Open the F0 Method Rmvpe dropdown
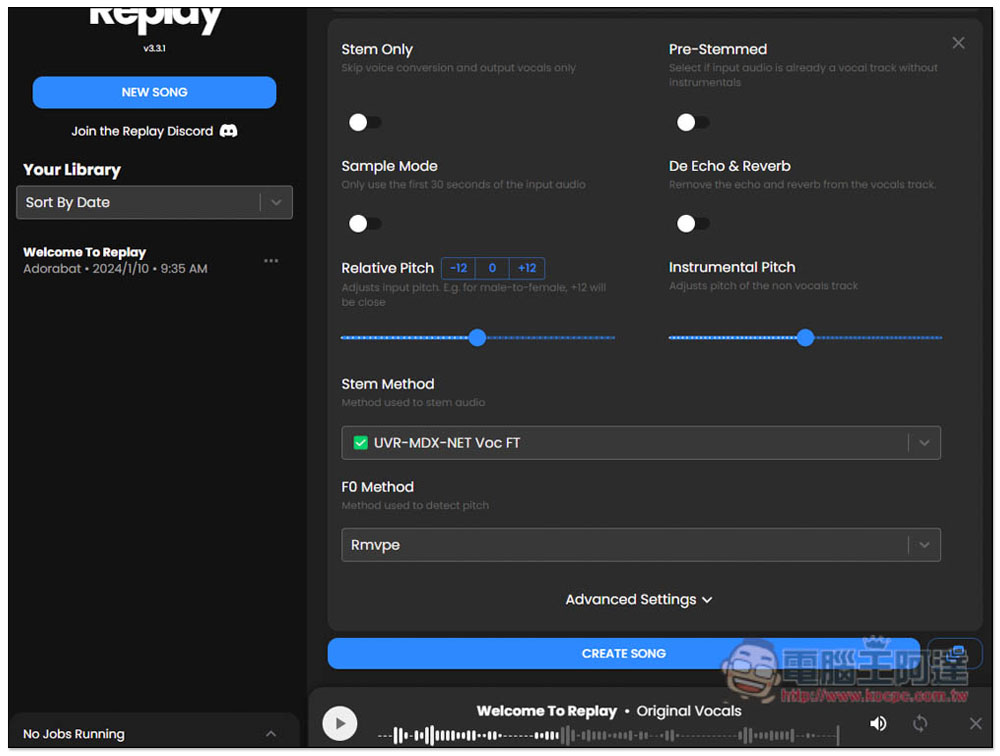The image size is (1000, 756). [641, 545]
